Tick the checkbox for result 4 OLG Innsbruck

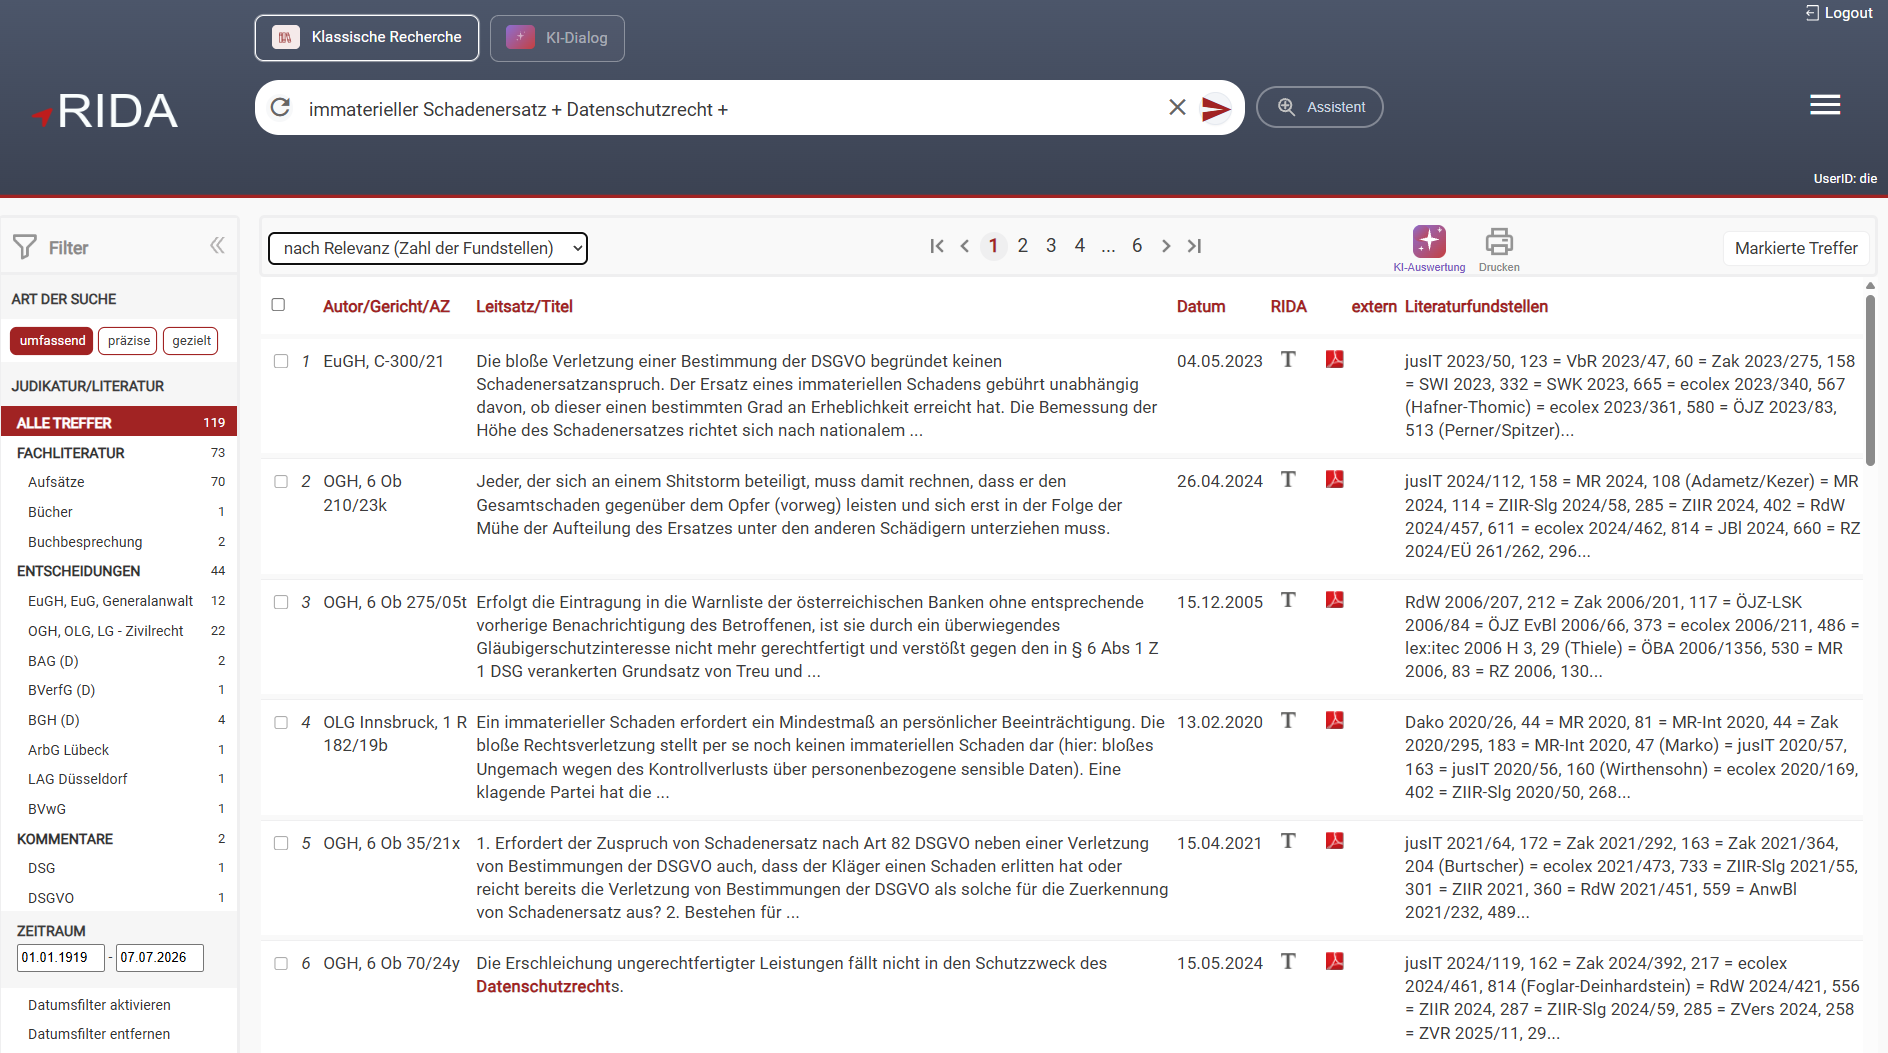tap(281, 722)
